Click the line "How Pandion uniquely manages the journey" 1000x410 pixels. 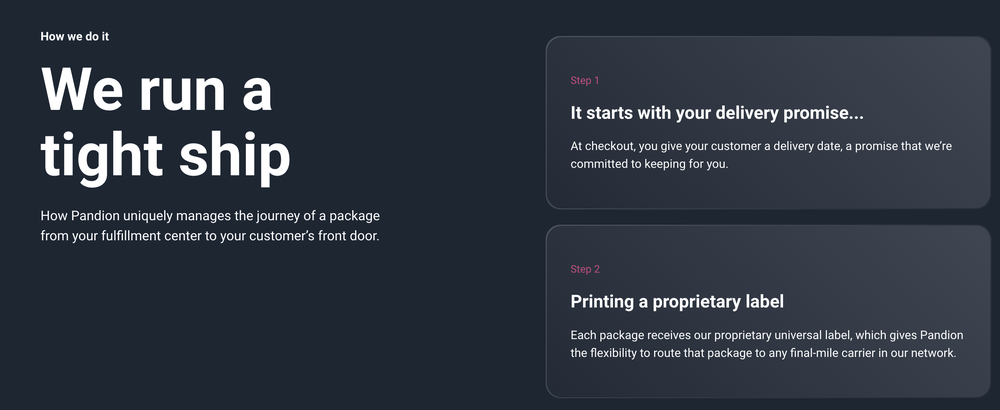tap(210, 216)
